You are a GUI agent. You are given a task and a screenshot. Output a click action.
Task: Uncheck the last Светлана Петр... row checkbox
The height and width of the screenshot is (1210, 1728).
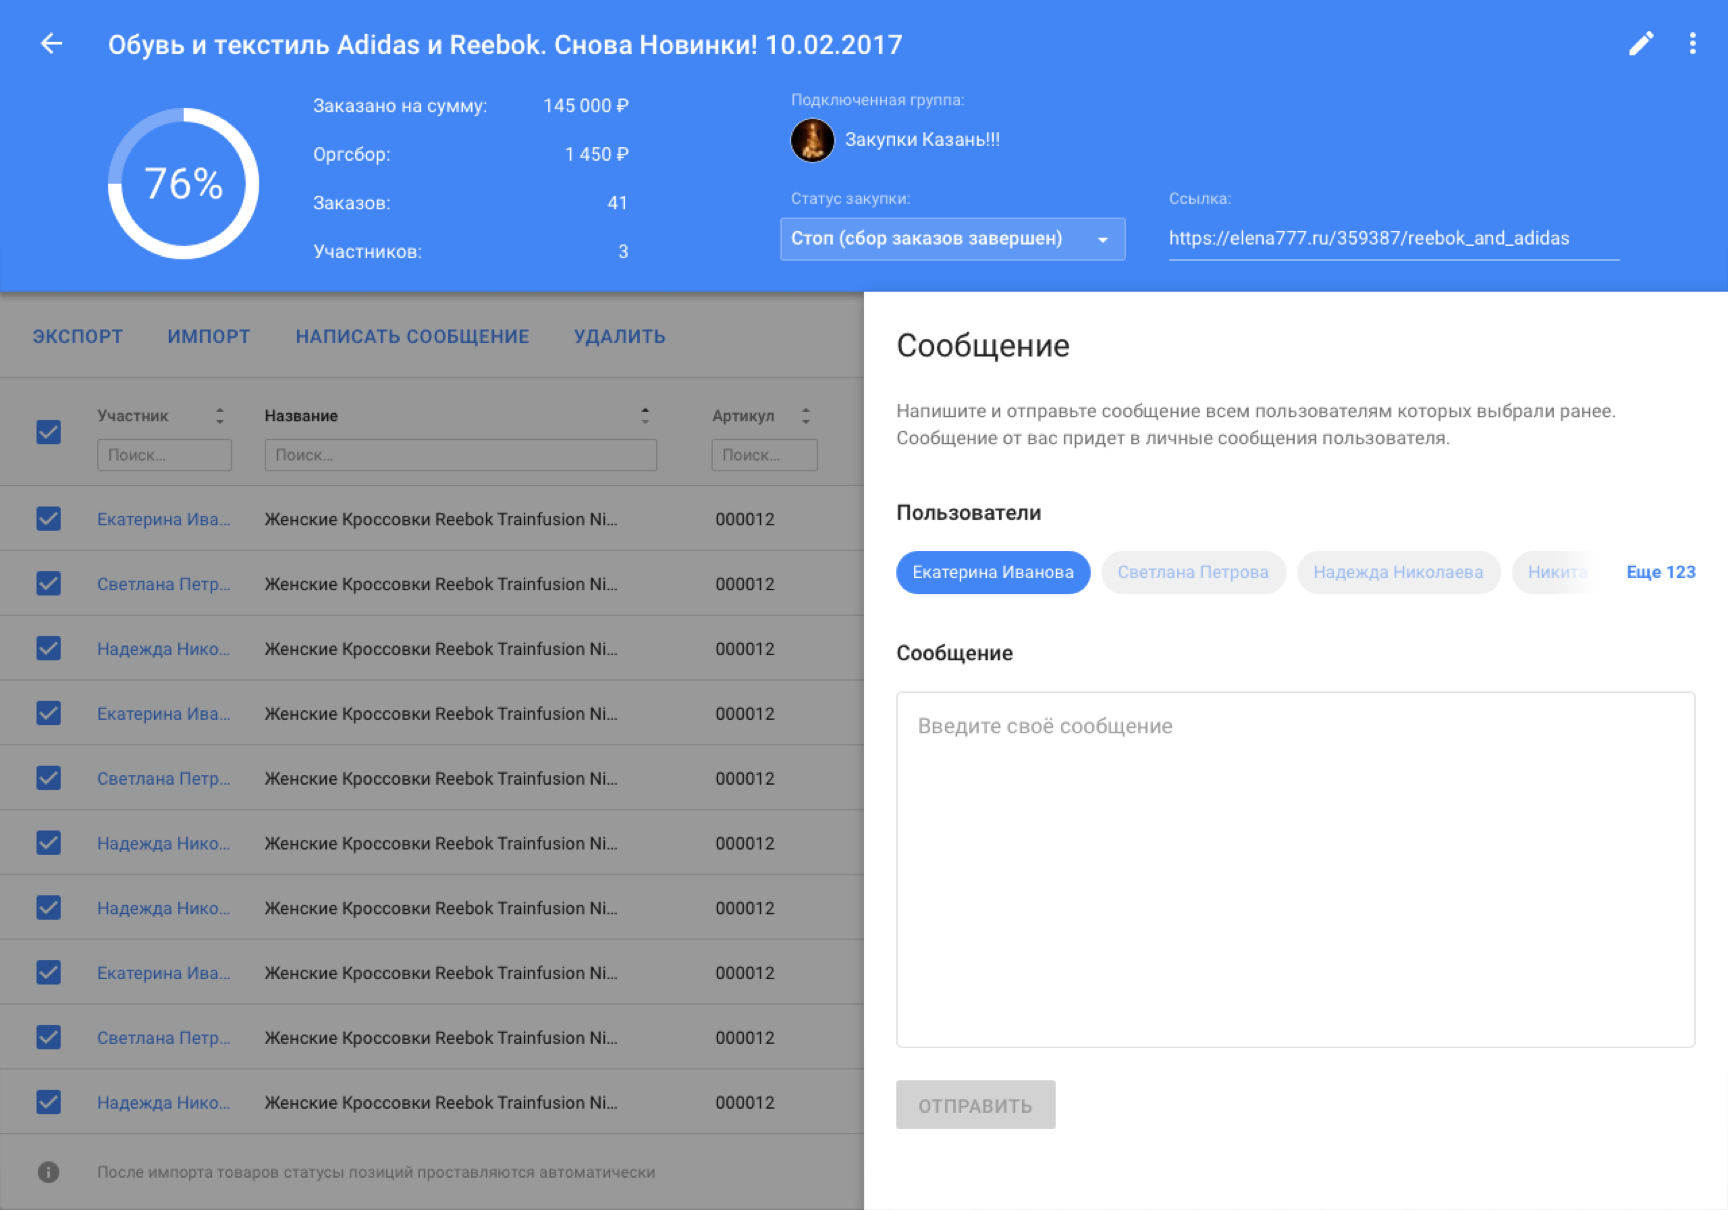48,1037
